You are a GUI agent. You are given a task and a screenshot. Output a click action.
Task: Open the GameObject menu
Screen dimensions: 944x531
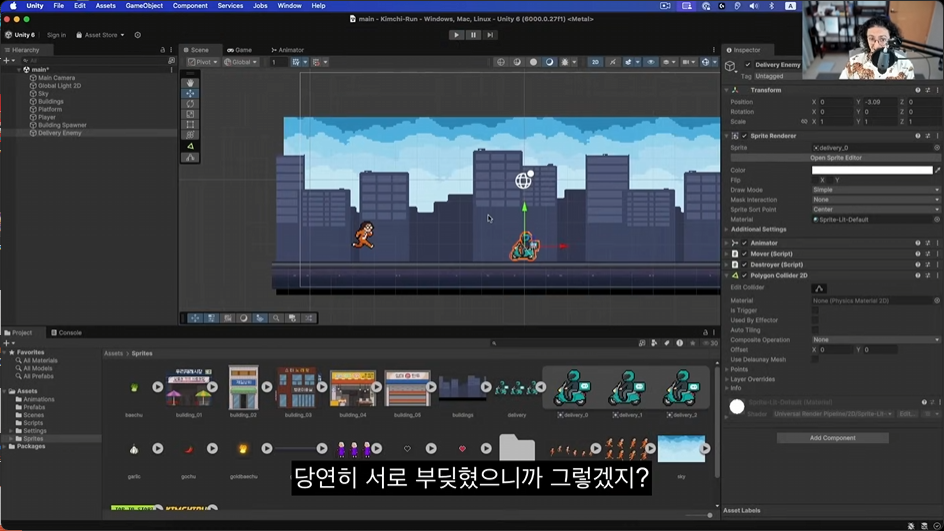(x=144, y=5)
